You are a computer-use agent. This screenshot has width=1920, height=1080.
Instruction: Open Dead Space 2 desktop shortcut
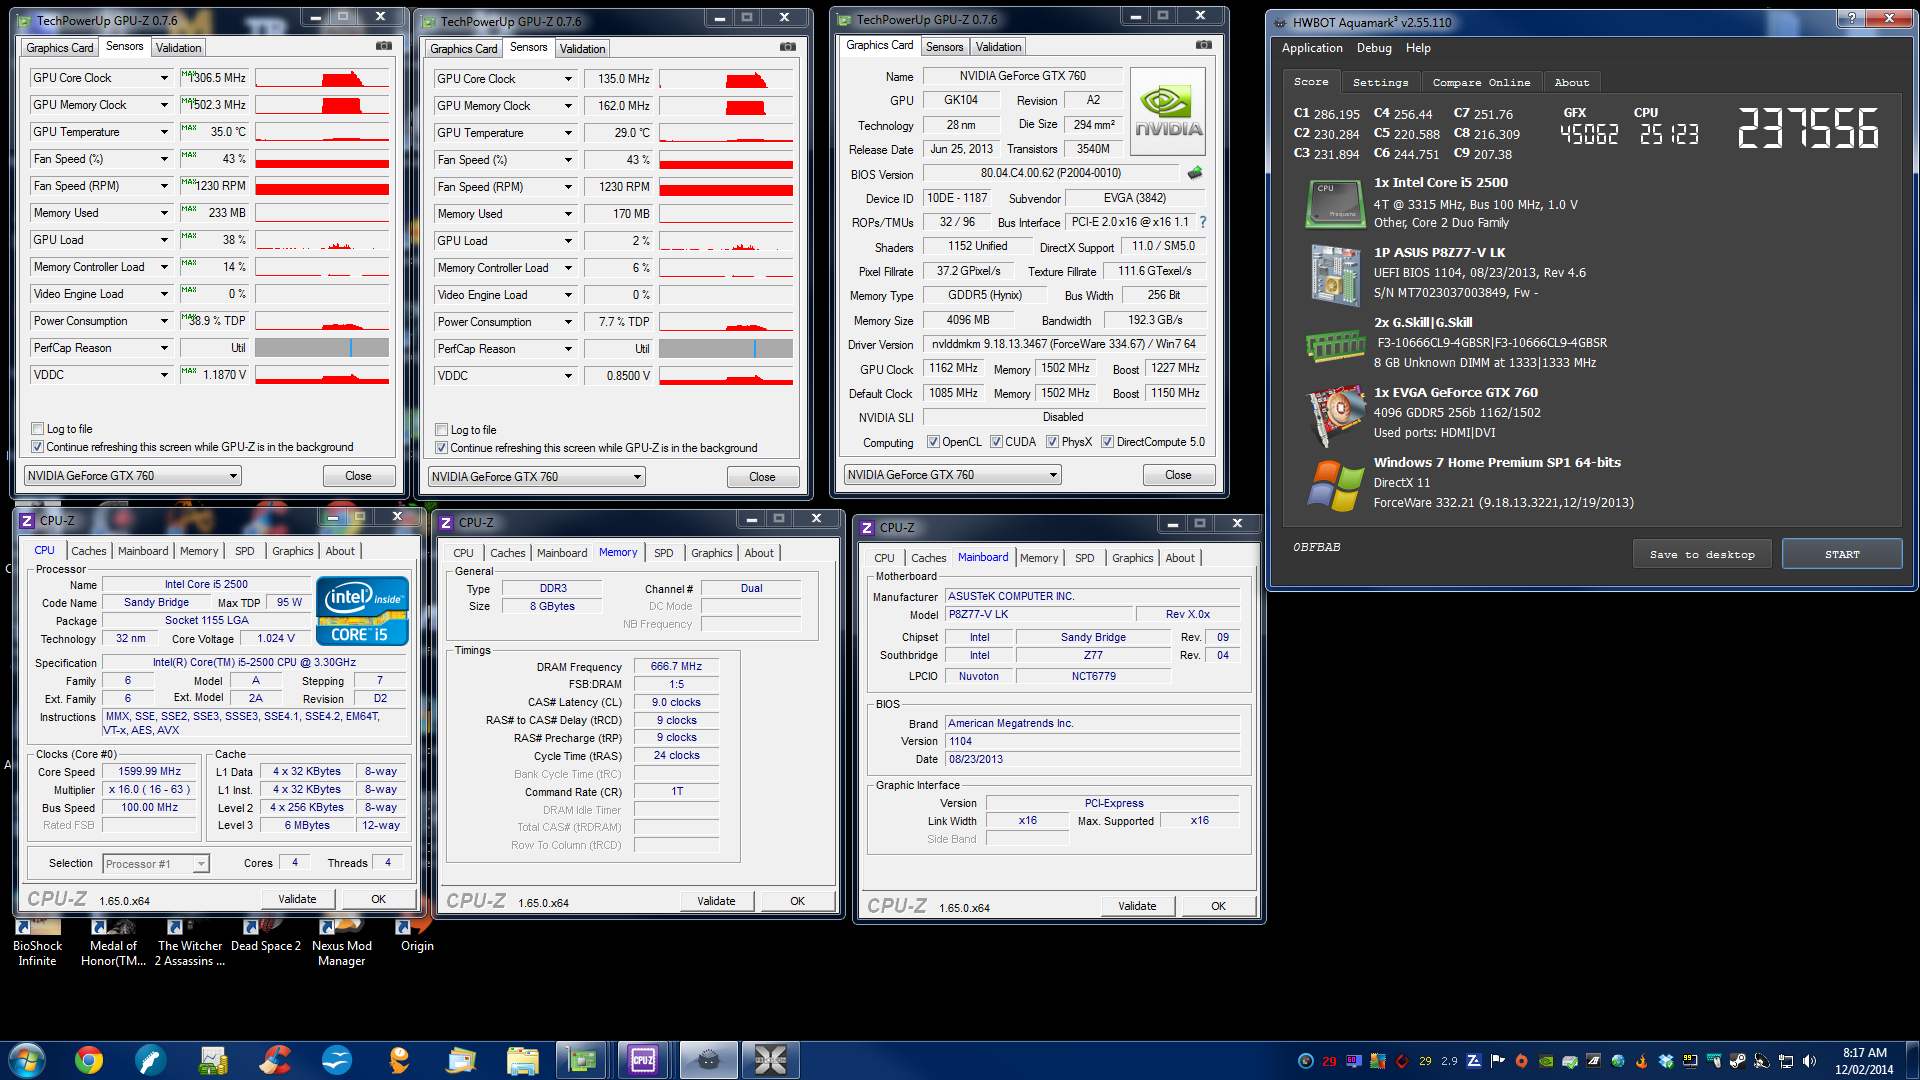point(266,937)
